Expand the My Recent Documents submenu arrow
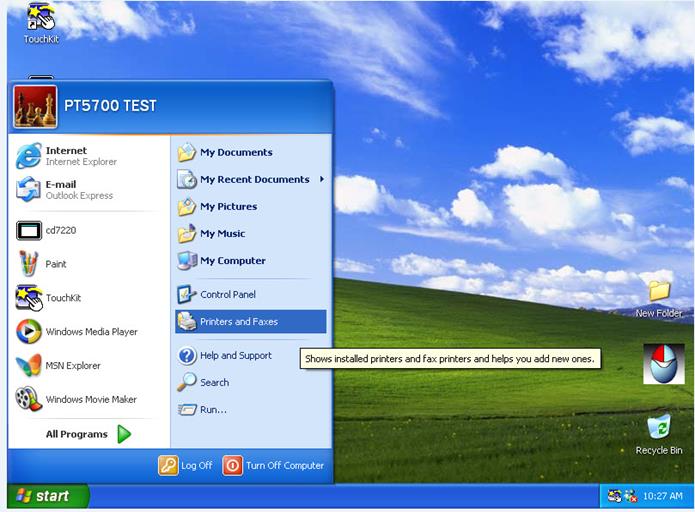The width and height of the screenshot is (695, 512). tap(322, 179)
